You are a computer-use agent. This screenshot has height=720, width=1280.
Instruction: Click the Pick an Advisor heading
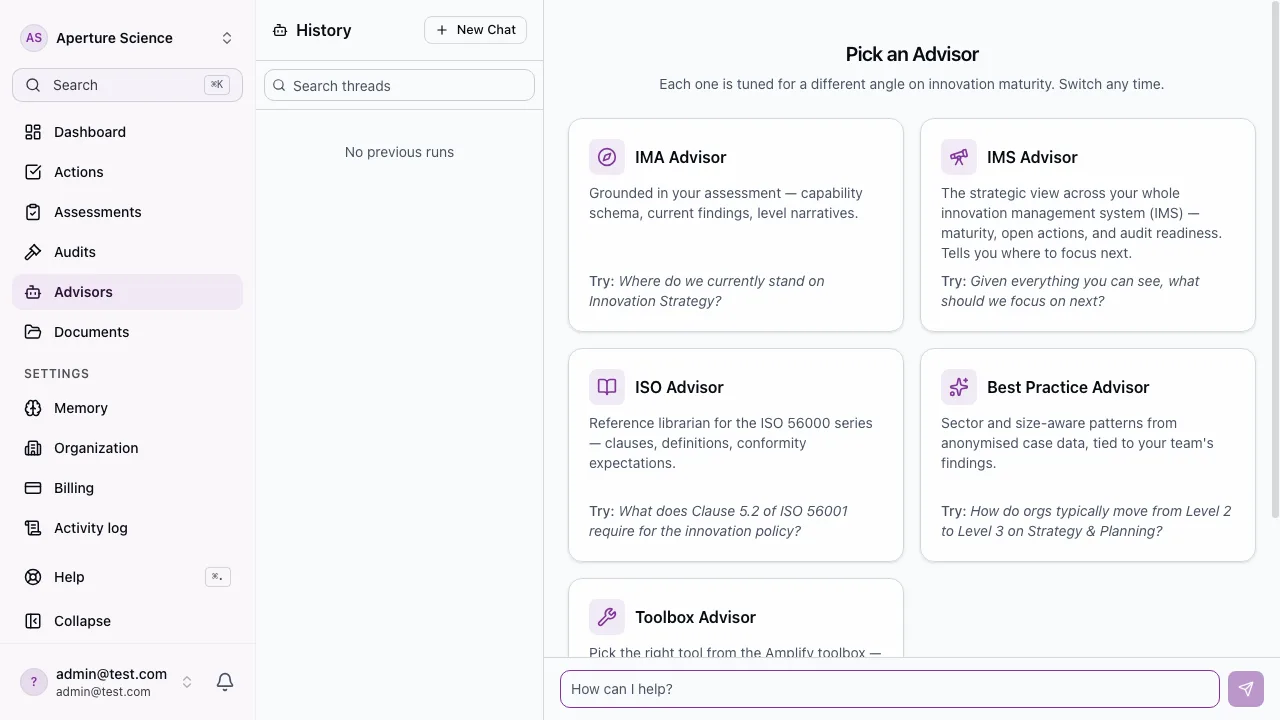point(912,54)
